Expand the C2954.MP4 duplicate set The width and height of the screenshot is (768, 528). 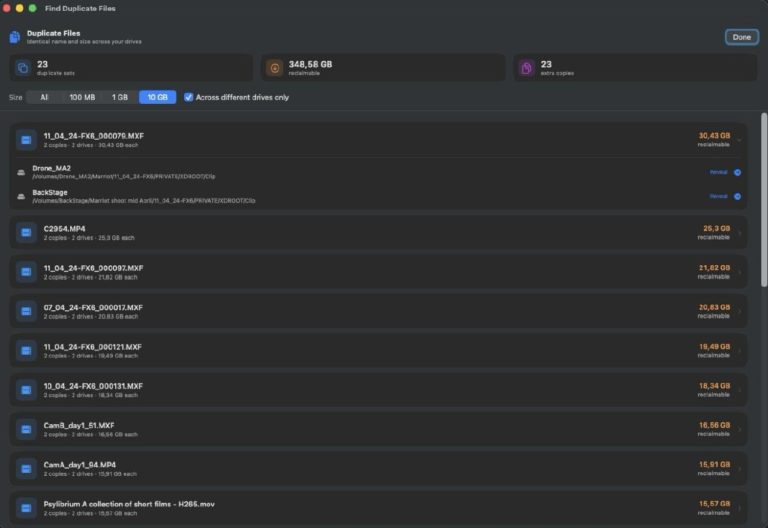[x=740, y=233]
